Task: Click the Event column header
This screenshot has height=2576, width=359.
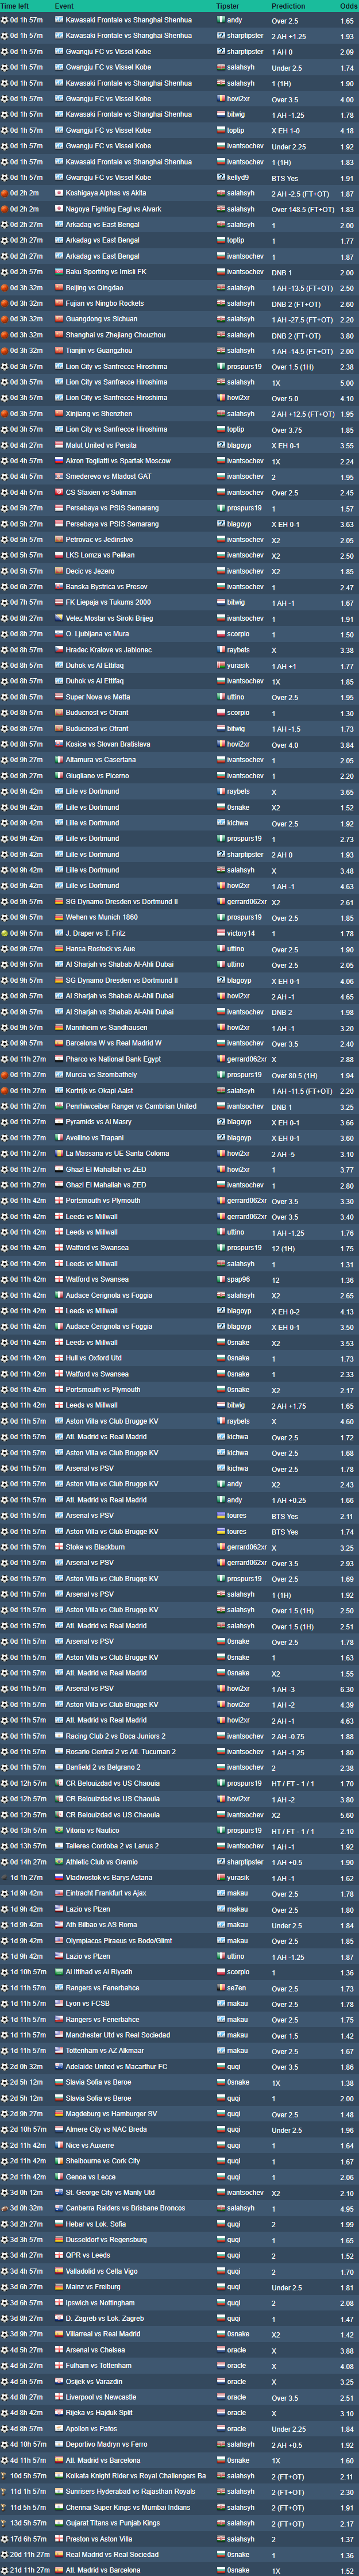Action: tap(64, 6)
